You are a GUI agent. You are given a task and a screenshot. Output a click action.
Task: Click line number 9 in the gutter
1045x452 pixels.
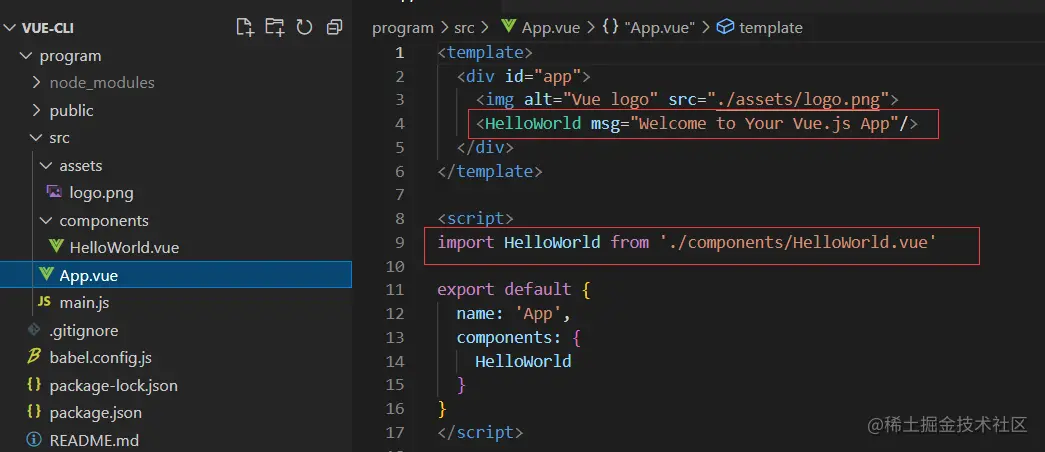point(399,242)
